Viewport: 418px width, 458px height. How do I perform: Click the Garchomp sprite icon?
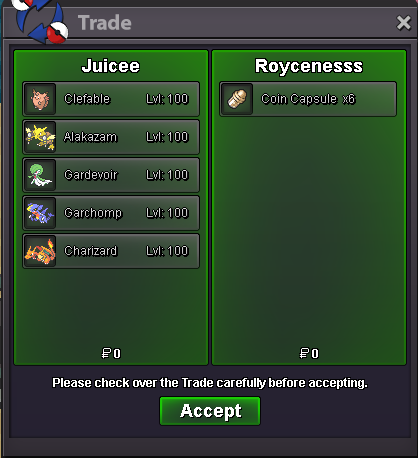click(40, 213)
